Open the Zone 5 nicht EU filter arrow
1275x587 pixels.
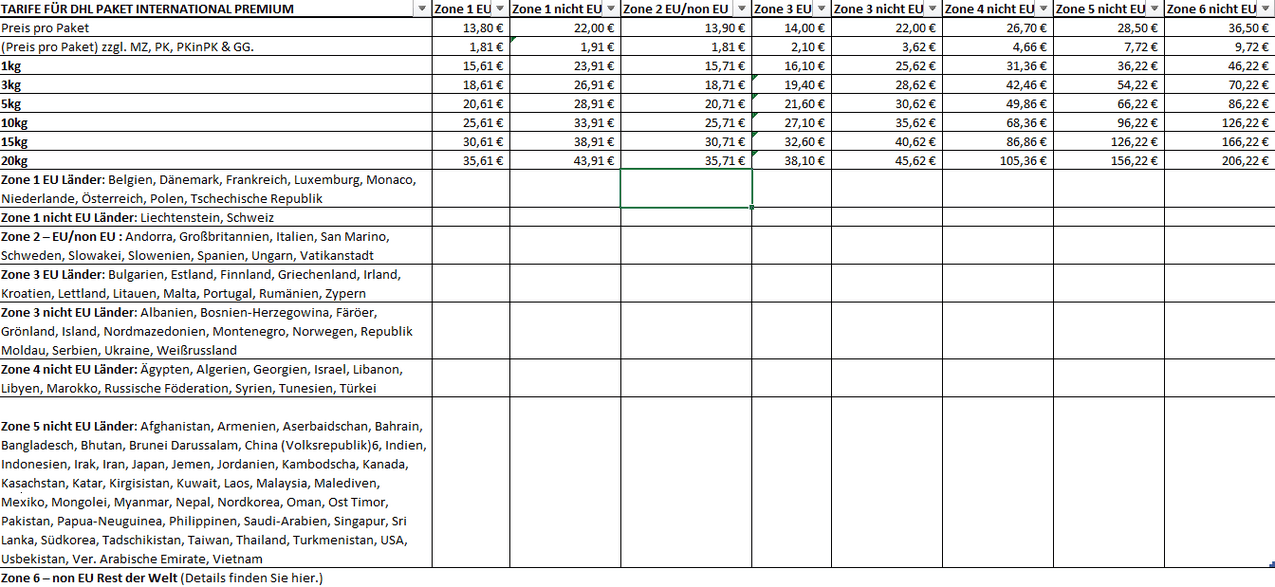(x=1155, y=9)
